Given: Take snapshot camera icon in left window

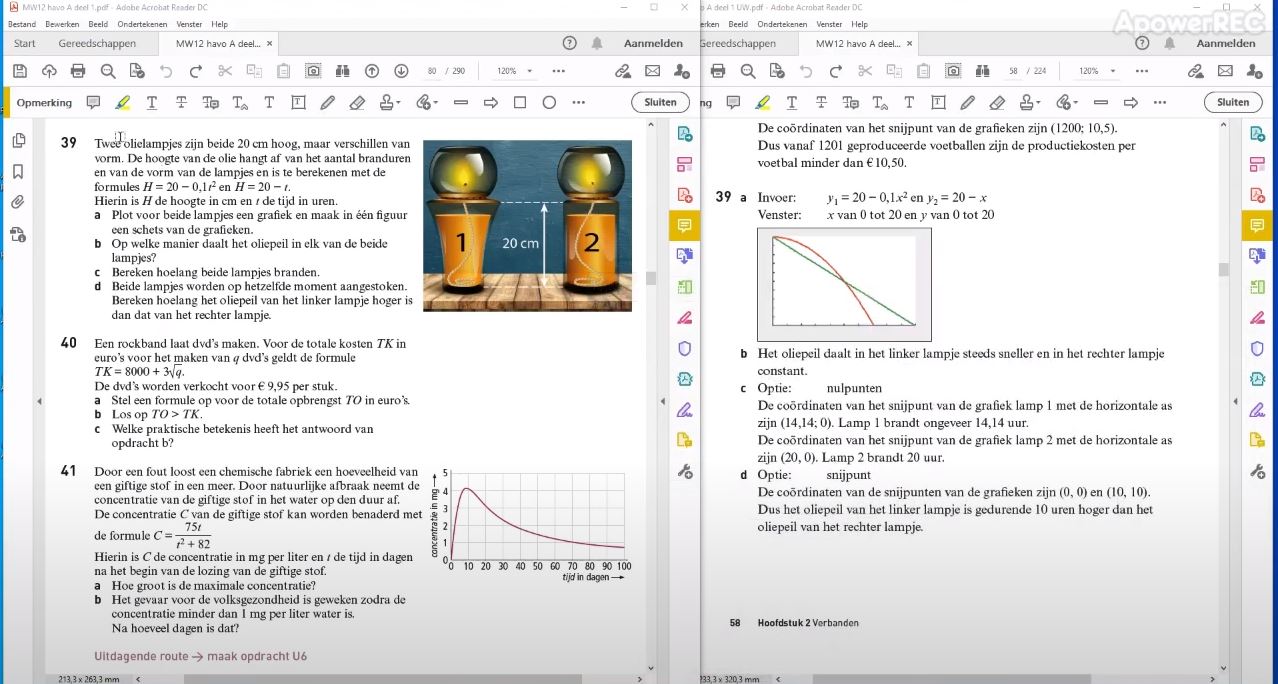Looking at the screenshot, I should tap(313, 71).
